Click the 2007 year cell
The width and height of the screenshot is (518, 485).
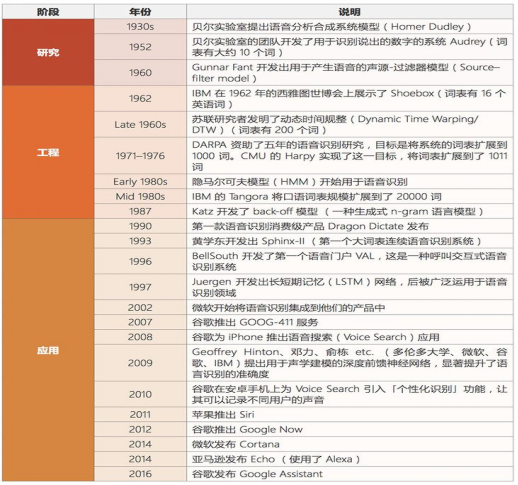pos(140,322)
